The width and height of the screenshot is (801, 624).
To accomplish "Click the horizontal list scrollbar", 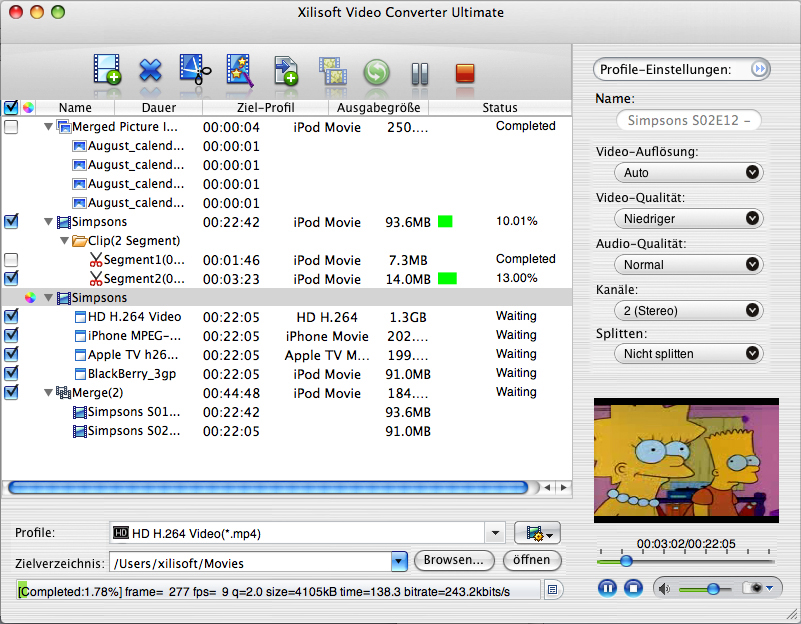I will point(269,487).
